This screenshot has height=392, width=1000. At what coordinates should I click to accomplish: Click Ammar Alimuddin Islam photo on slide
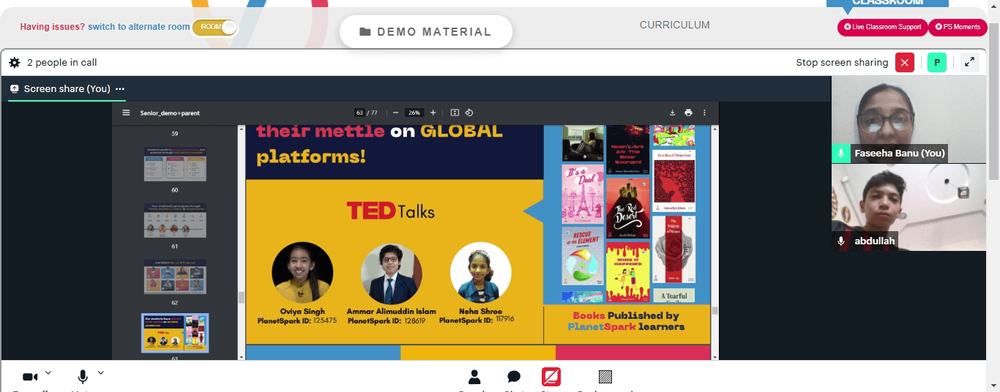coord(392,274)
